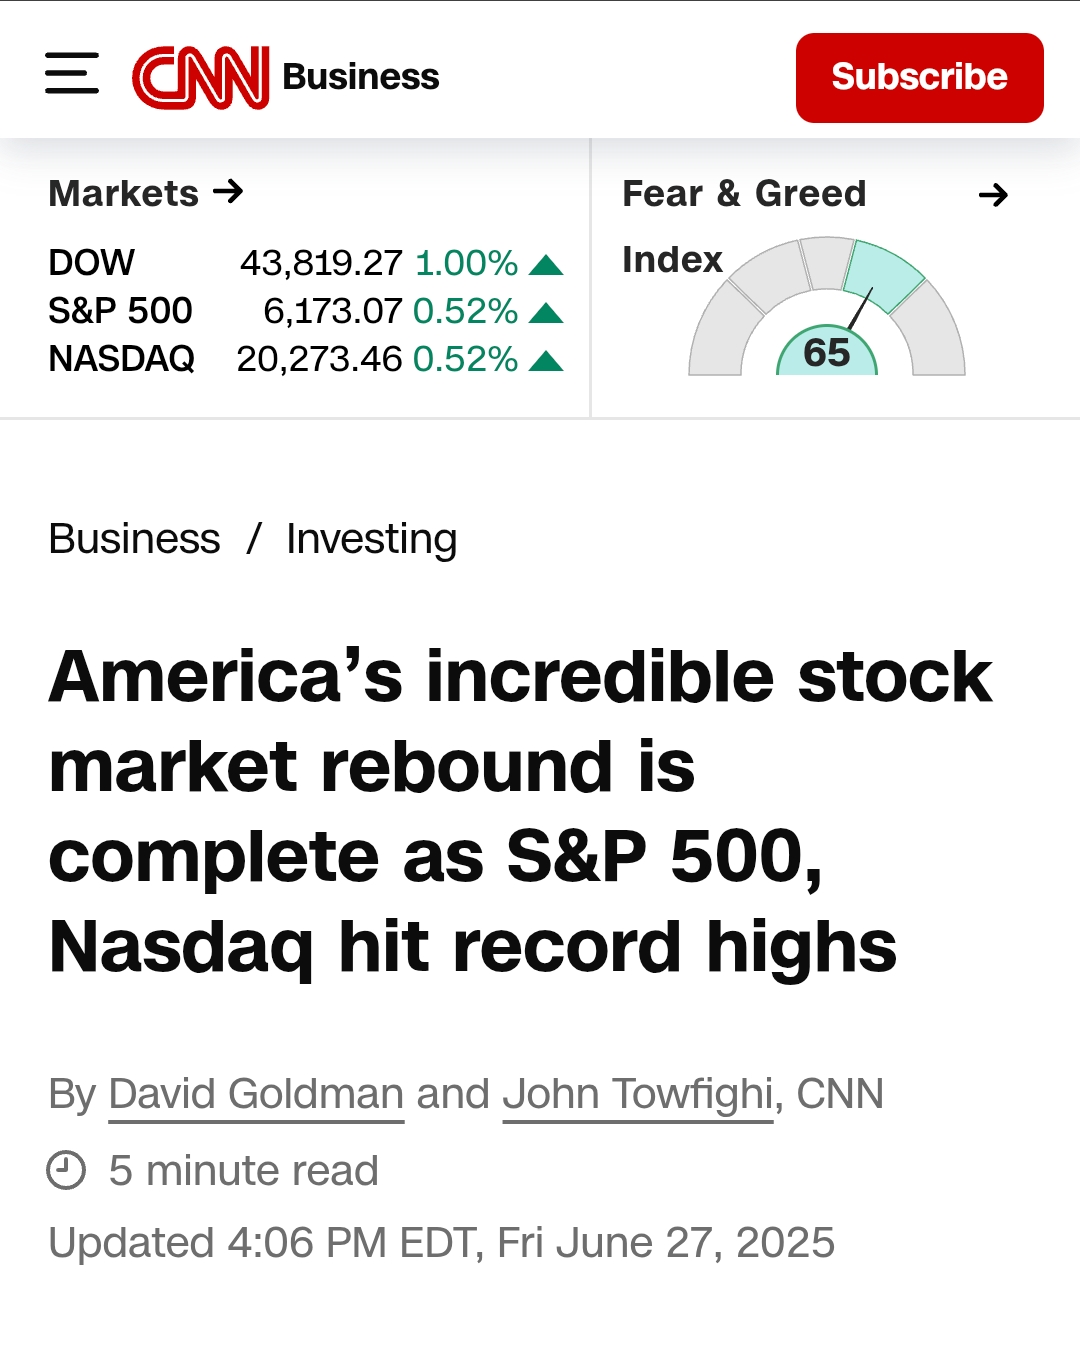Open the Markets section heading
The width and height of the screenshot is (1080, 1347).
[124, 193]
